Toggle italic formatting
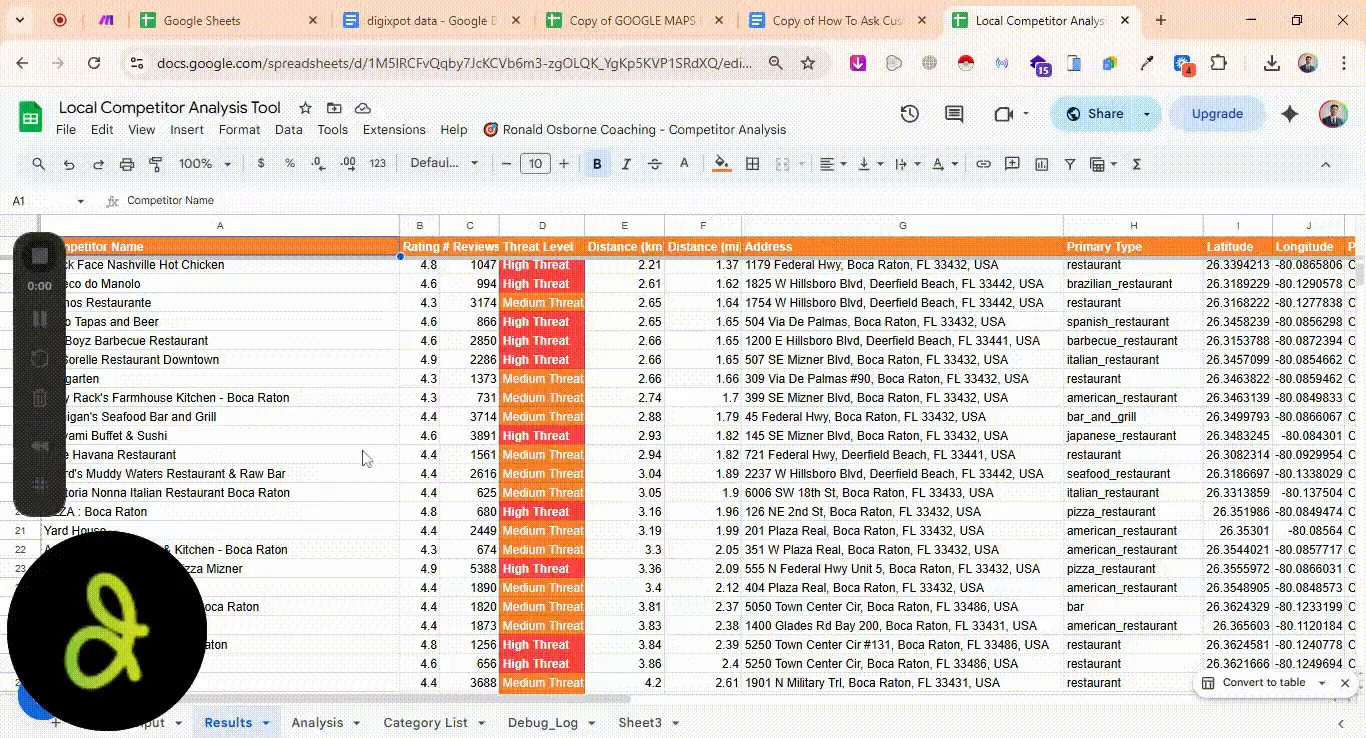 (x=626, y=164)
